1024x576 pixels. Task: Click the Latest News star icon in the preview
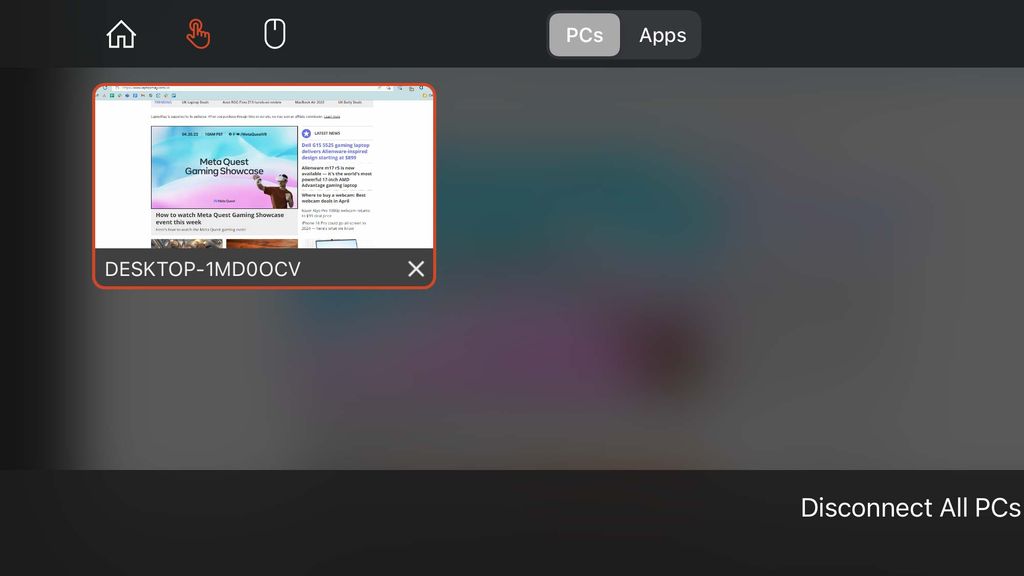tap(305, 133)
